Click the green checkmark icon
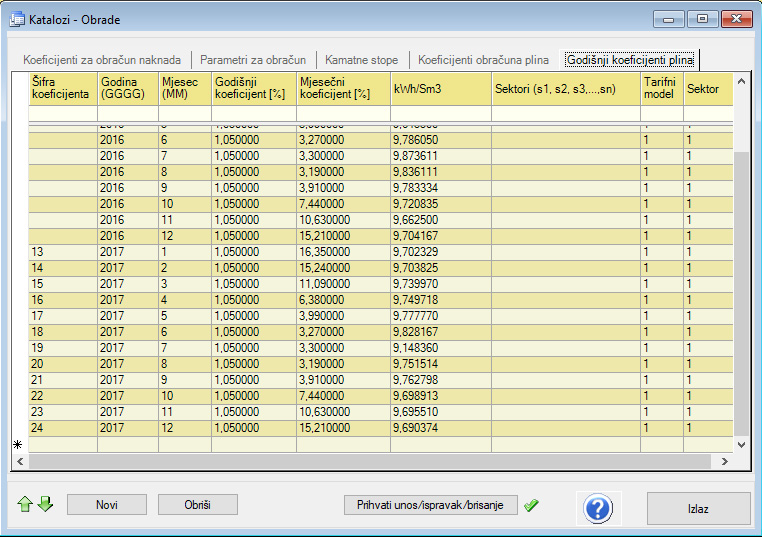Image resolution: width=762 pixels, height=537 pixels. click(x=531, y=505)
